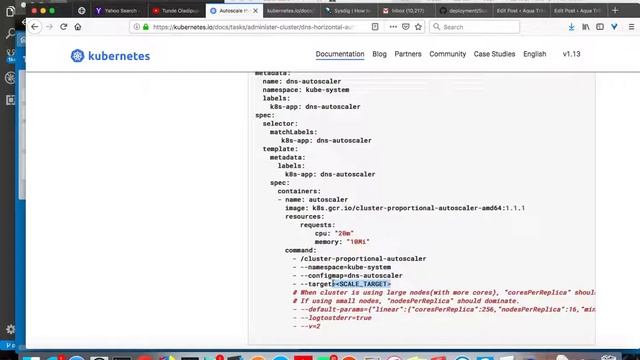Open Extensions view in VS Code sidebar
The width and height of the screenshot is (640, 360).
10,100
